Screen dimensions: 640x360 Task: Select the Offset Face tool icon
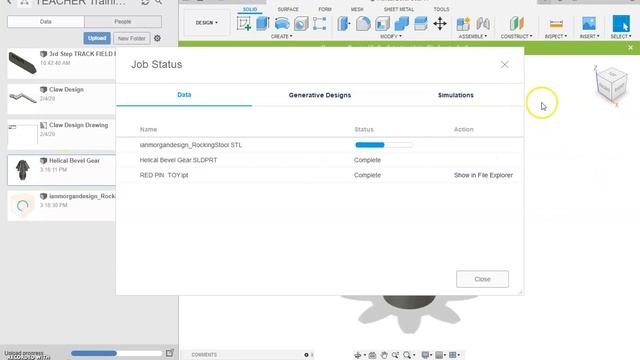[x=420, y=24]
